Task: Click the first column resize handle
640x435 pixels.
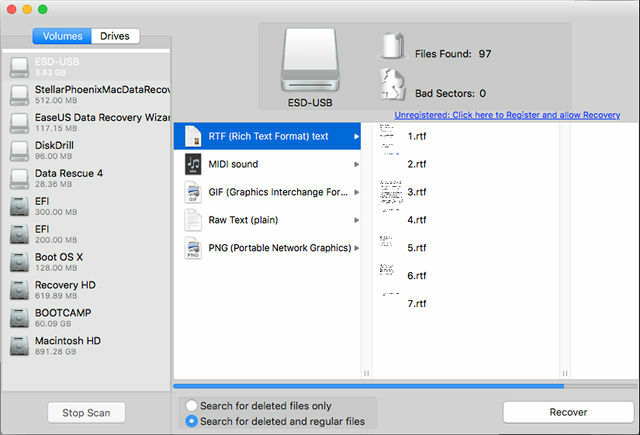Action: tap(366, 373)
